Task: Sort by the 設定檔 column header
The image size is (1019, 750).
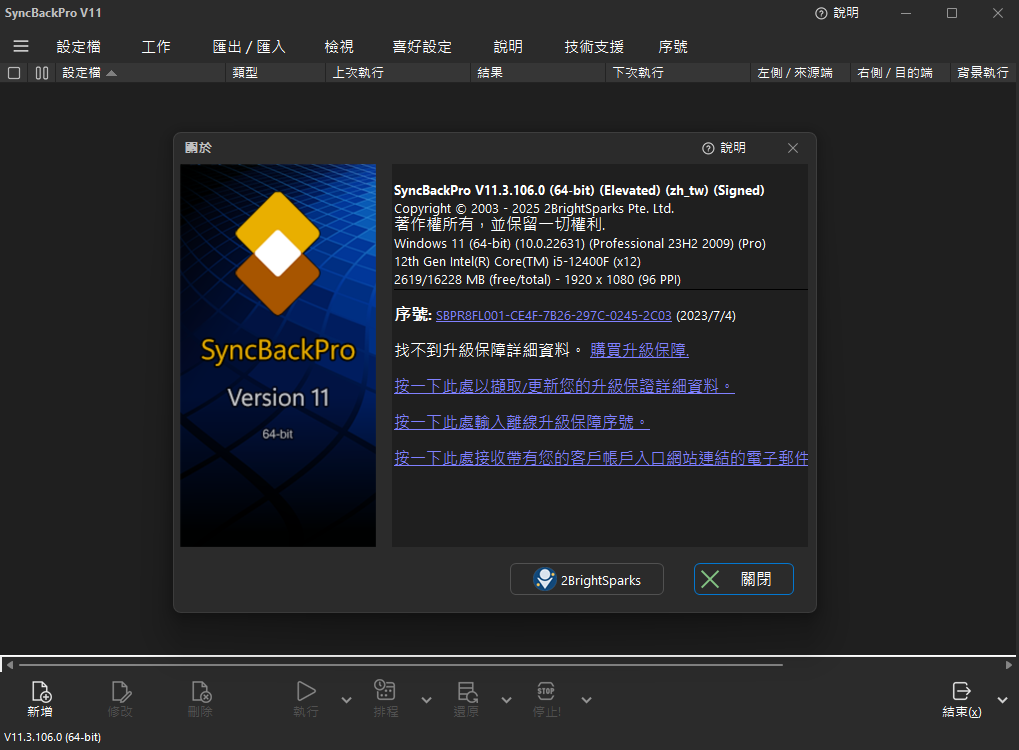Action: (140, 73)
